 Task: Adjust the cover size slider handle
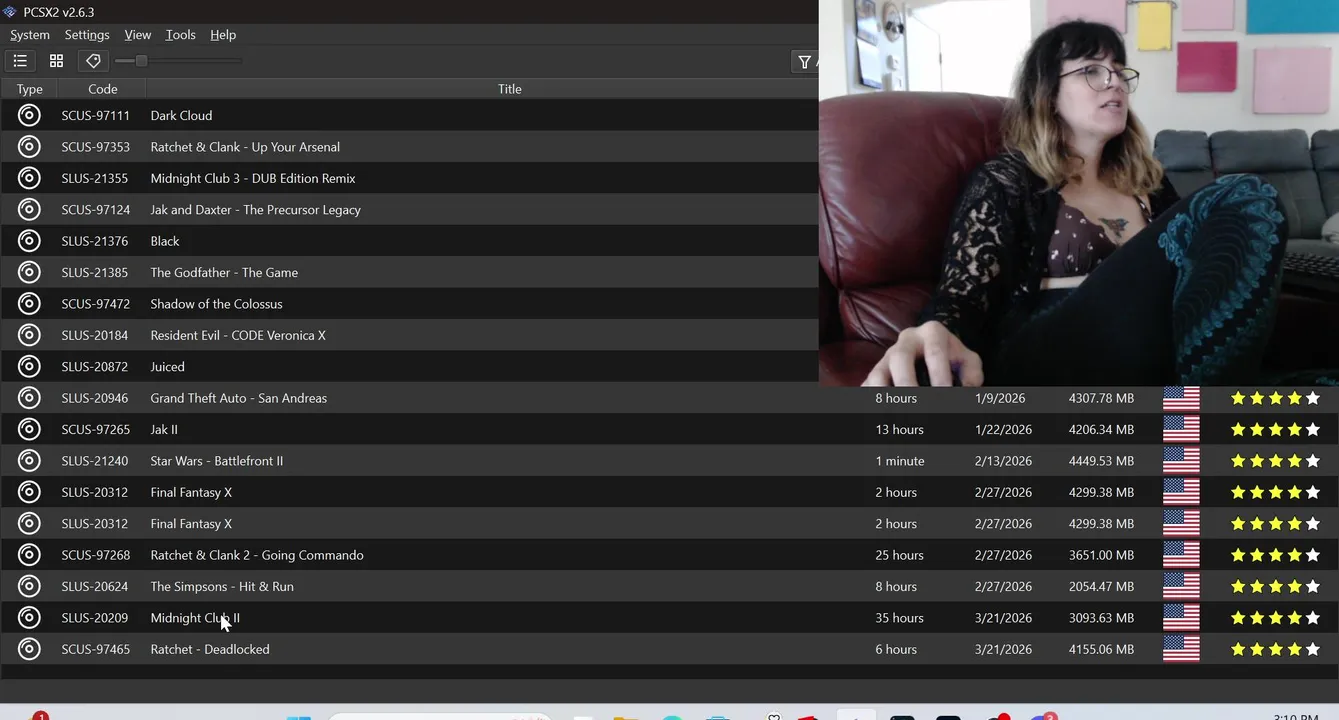click(x=141, y=61)
